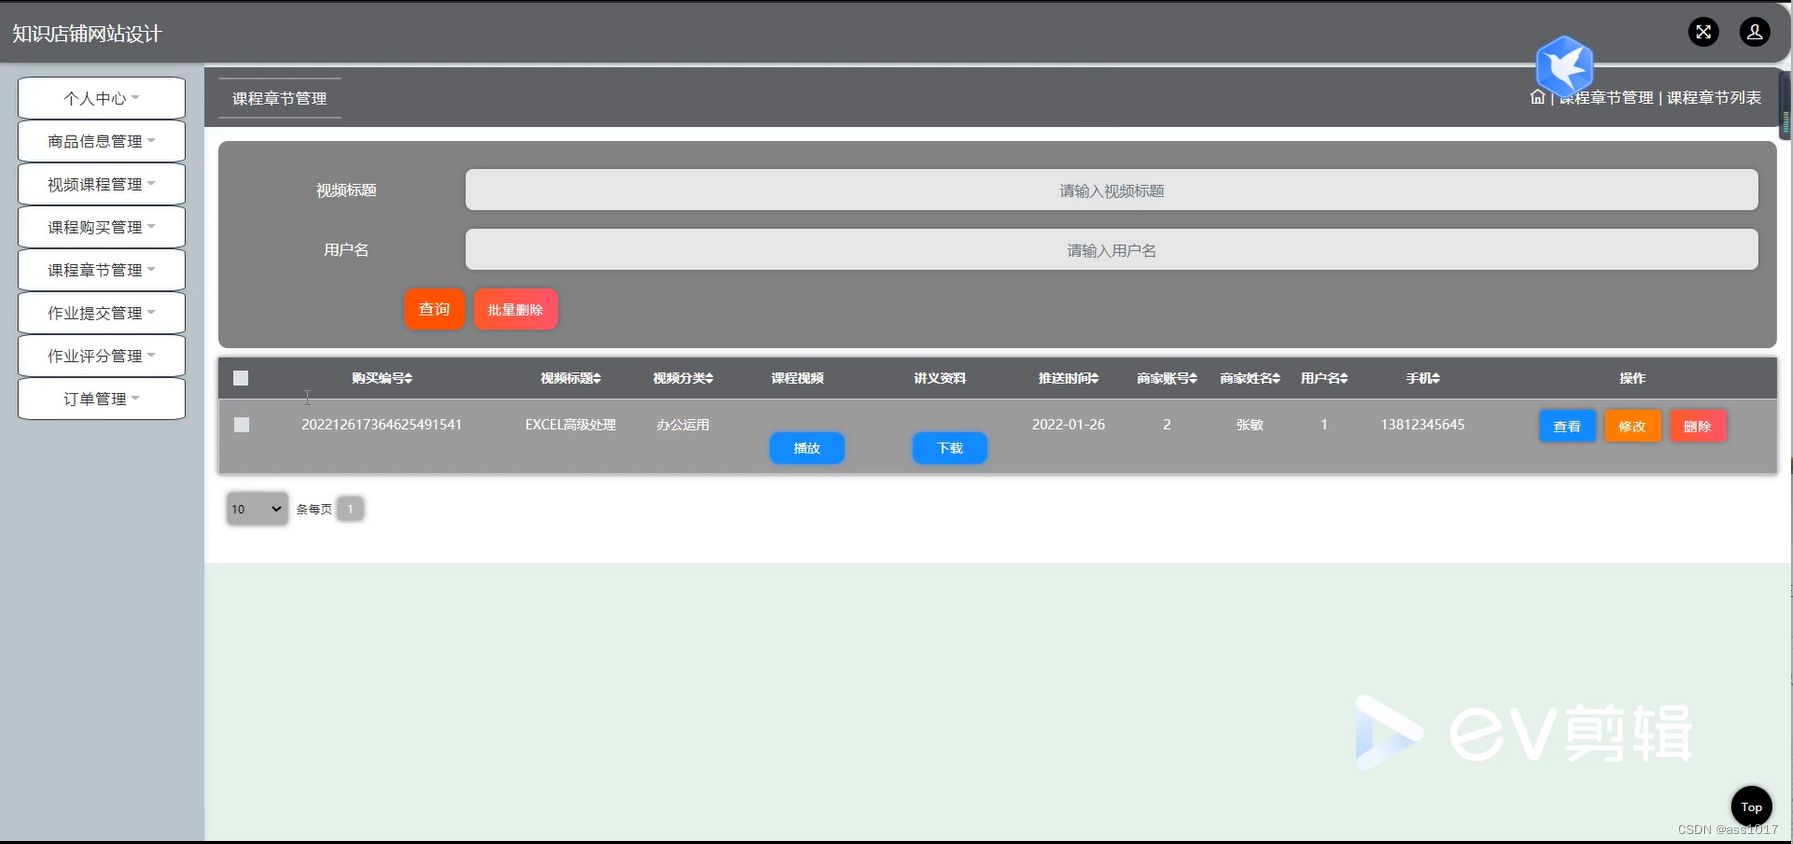This screenshot has height=844, width=1793.
Task: Expand the 作业提交管理 sidebar menu
Action: 101,313
